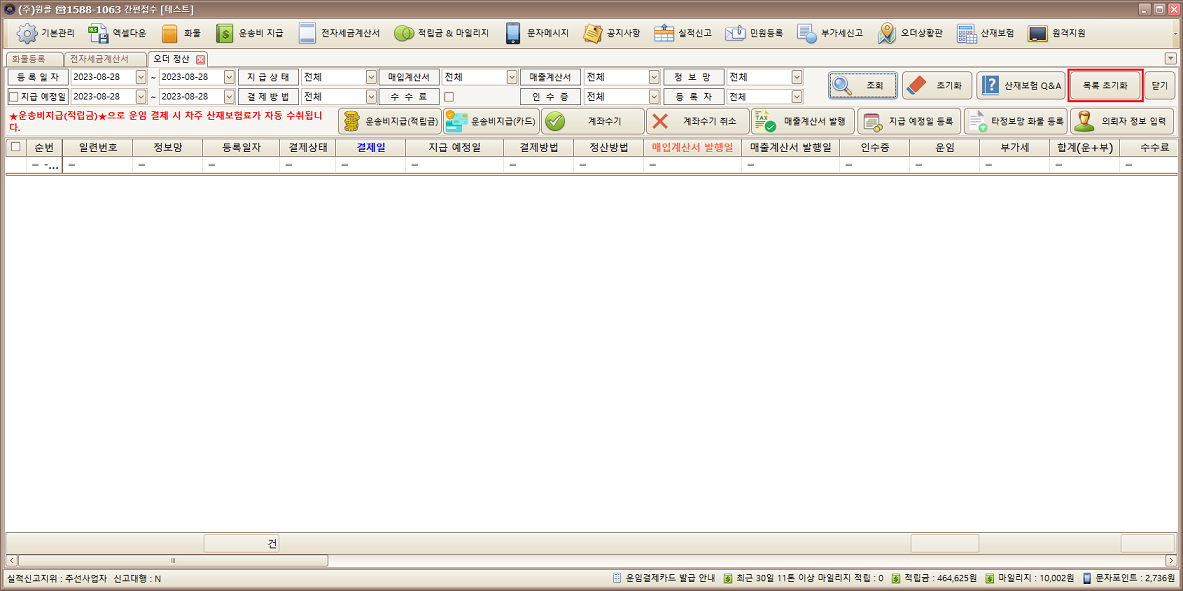The height and width of the screenshot is (591, 1183).
Task: Check the select-all box in table header
Action: point(15,147)
